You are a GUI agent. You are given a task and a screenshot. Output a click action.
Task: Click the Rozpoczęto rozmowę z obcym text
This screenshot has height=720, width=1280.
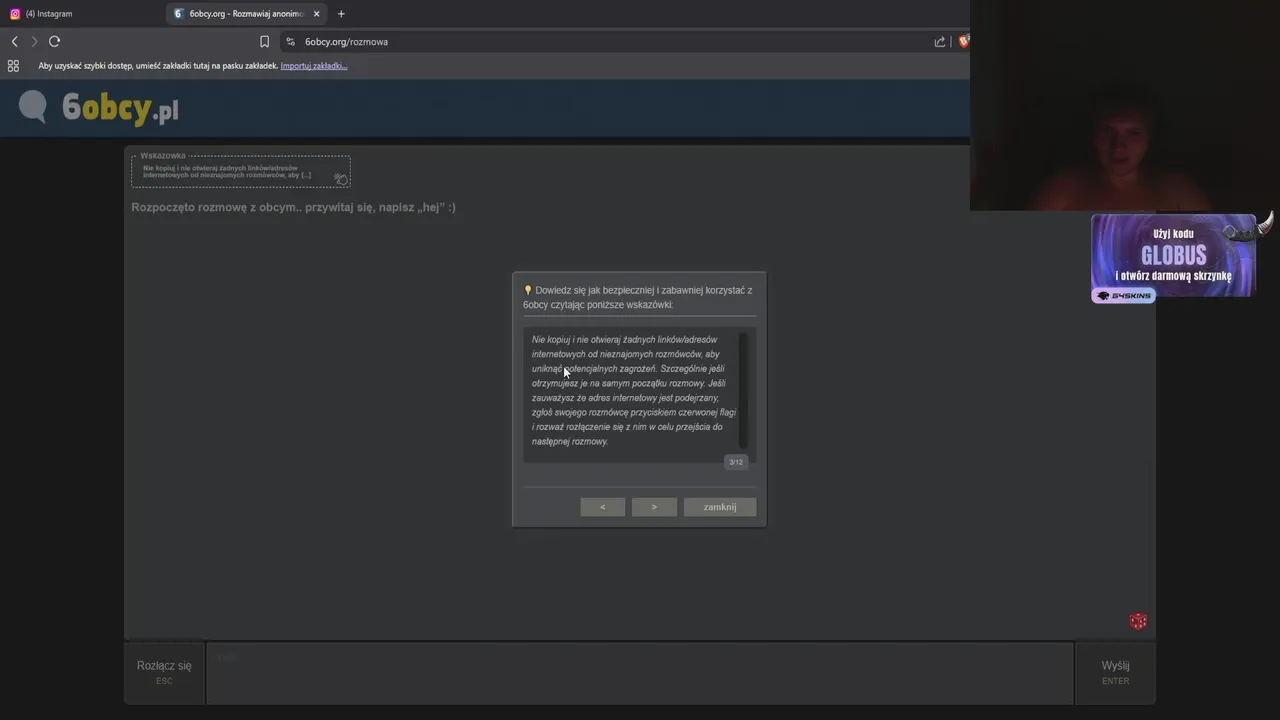click(x=293, y=207)
